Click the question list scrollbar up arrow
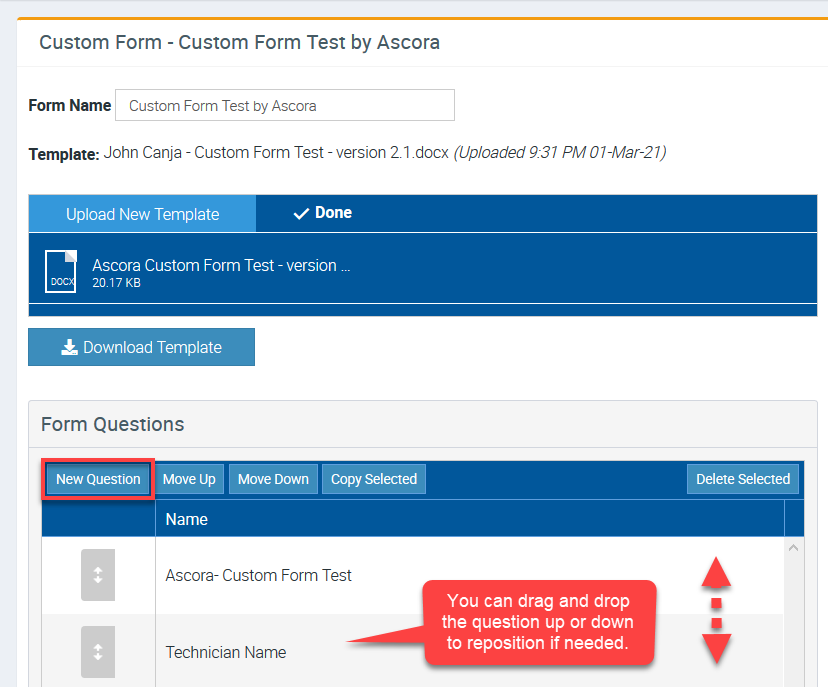 click(x=795, y=548)
